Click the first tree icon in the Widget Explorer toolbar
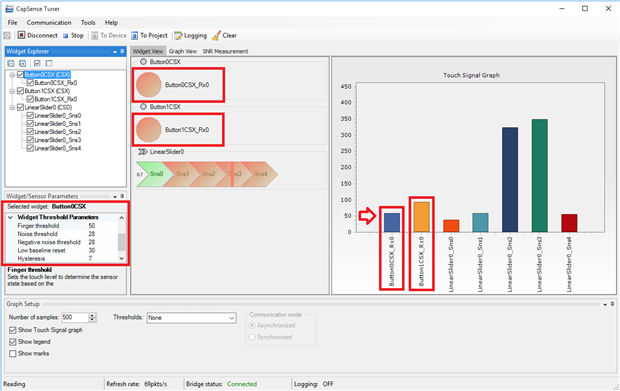The image size is (620, 391). [x=11, y=63]
